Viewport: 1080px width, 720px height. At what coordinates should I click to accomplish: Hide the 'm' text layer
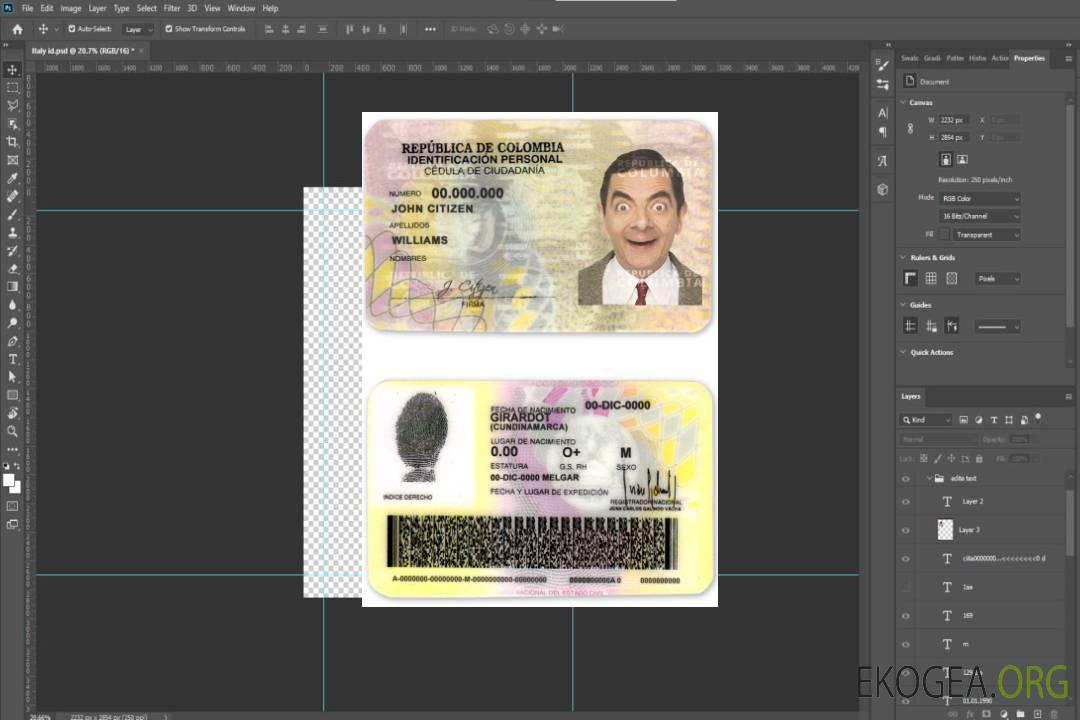coord(906,645)
